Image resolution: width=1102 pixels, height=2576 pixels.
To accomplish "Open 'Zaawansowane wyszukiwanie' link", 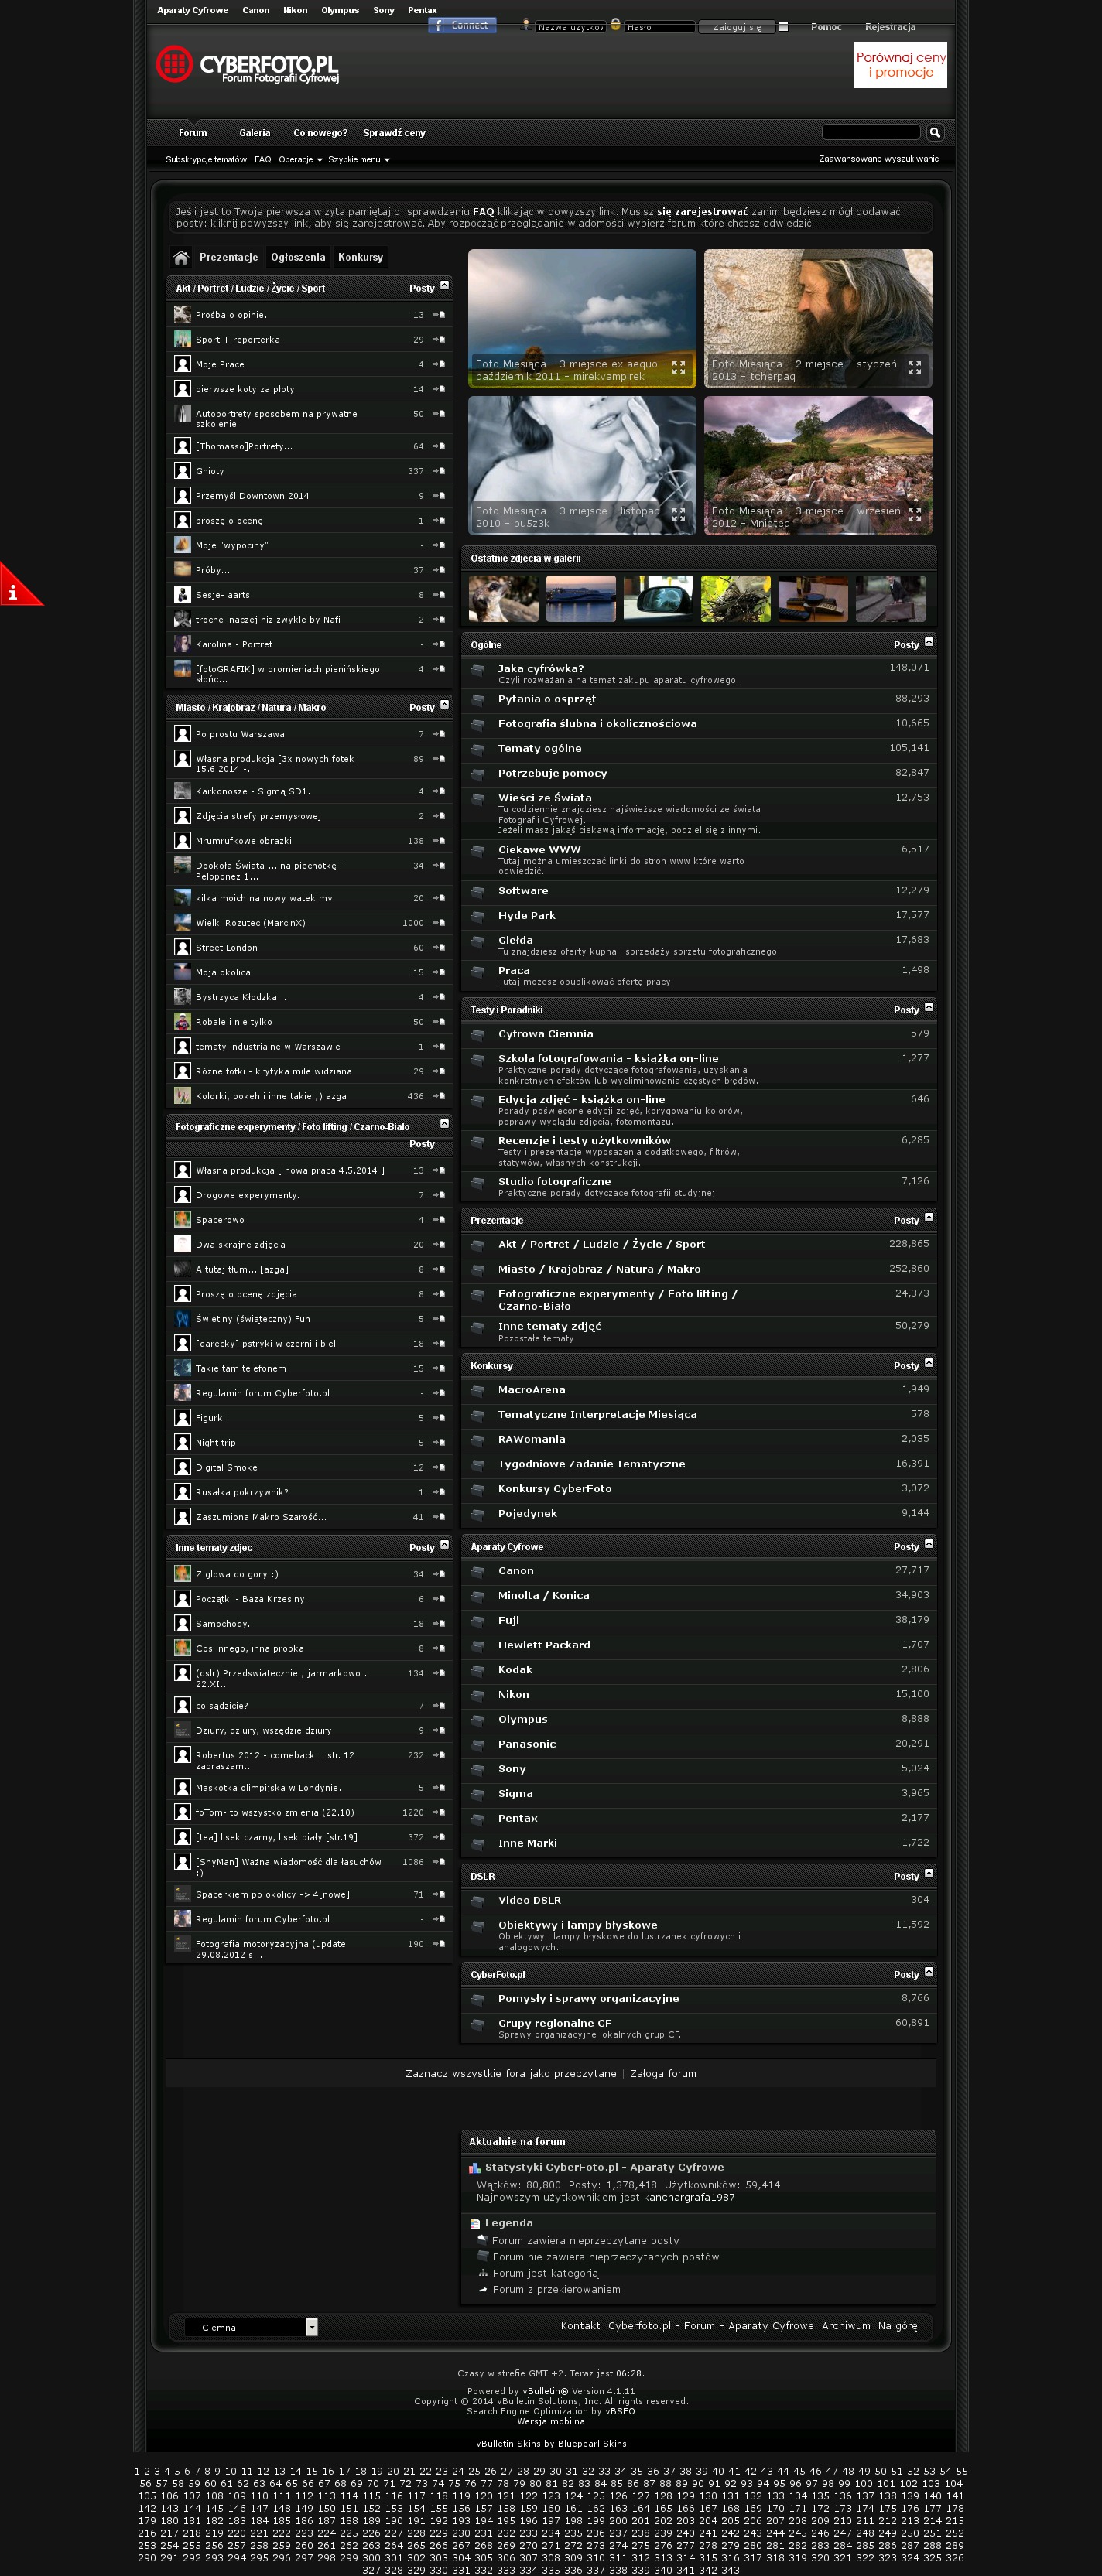I will tap(879, 159).
